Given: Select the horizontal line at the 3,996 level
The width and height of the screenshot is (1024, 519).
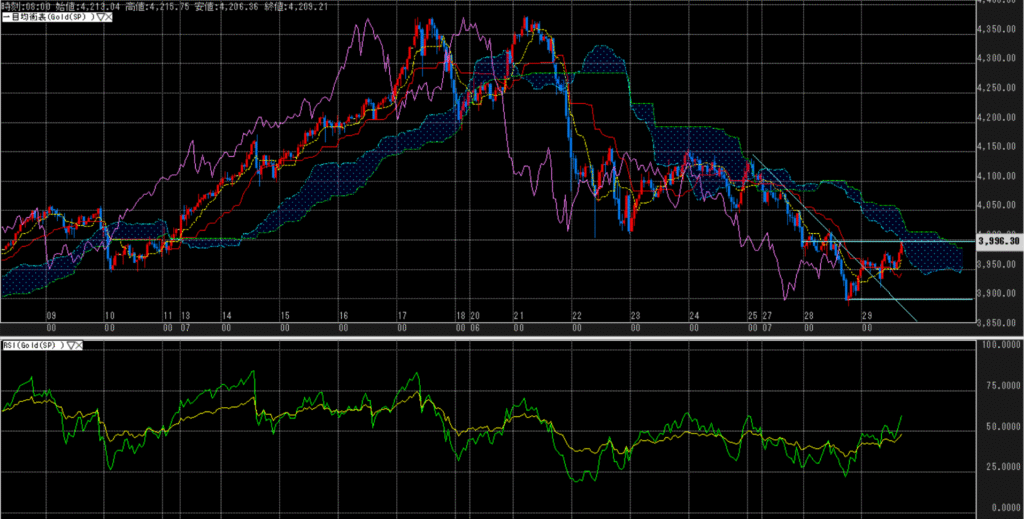Looking at the screenshot, I should [x=870, y=241].
